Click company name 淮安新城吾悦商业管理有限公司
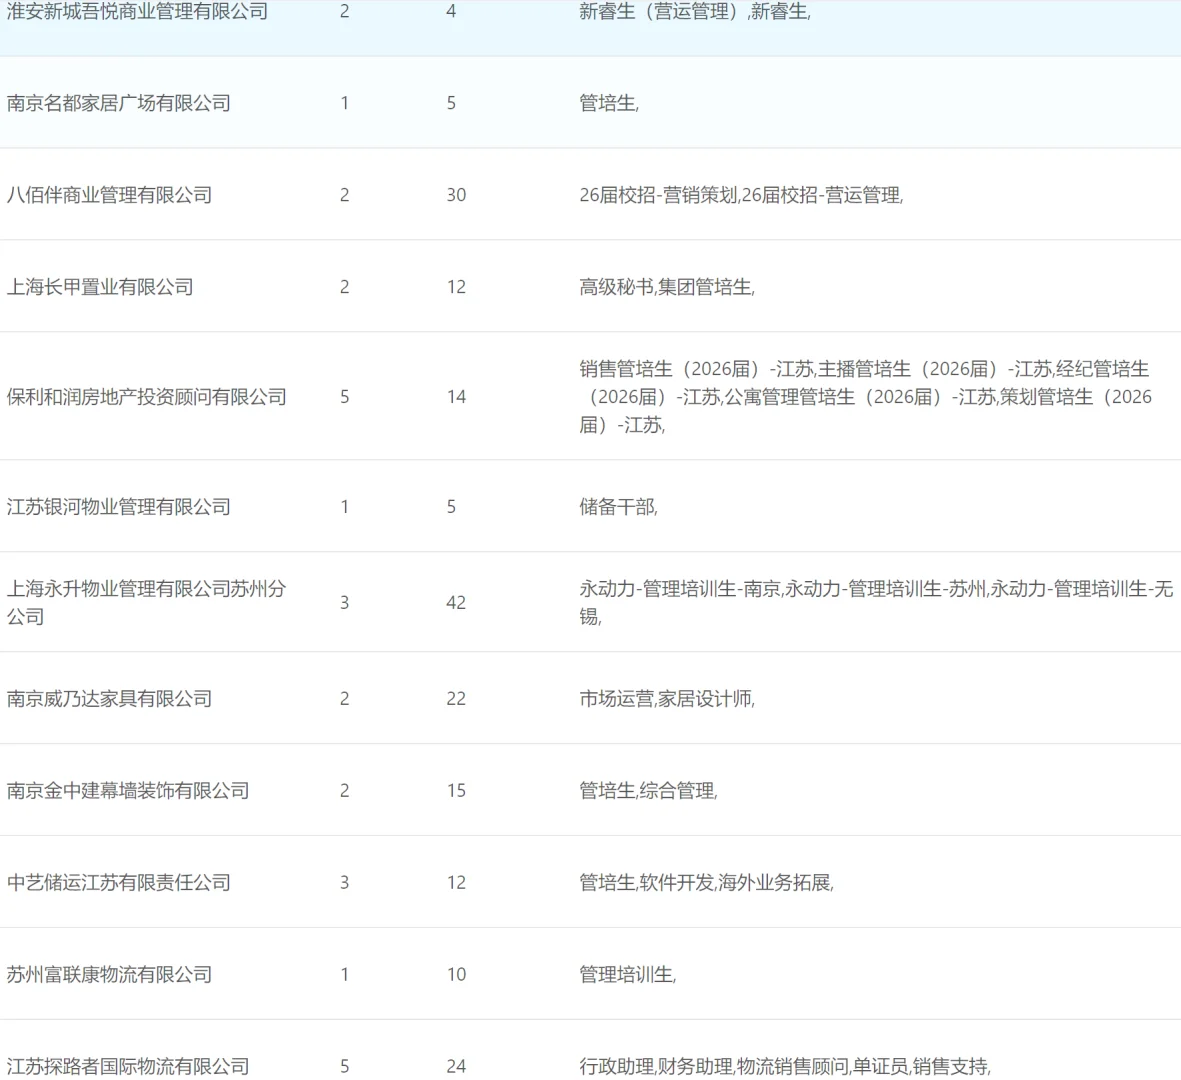The height and width of the screenshot is (1080, 1181). 137,11
